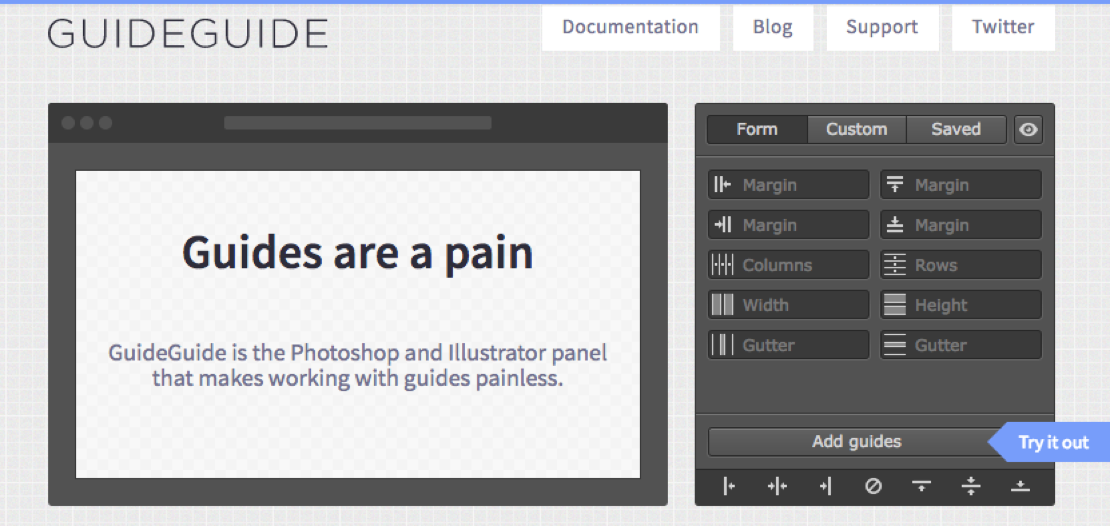The width and height of the screenshot is (1110, 526).
Task: Click into the Rows input field
Action: coord(961,265)
